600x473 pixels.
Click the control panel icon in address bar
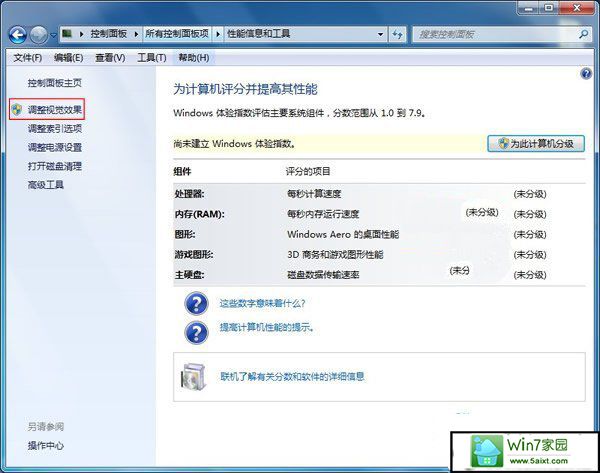(x=67, y=34)
